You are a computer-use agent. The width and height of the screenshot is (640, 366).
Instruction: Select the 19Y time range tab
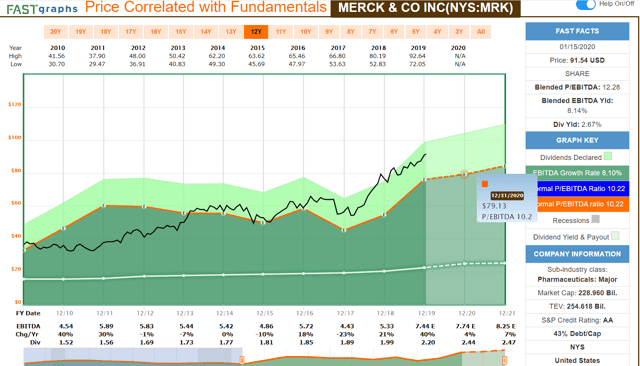[x=81, y=32]
